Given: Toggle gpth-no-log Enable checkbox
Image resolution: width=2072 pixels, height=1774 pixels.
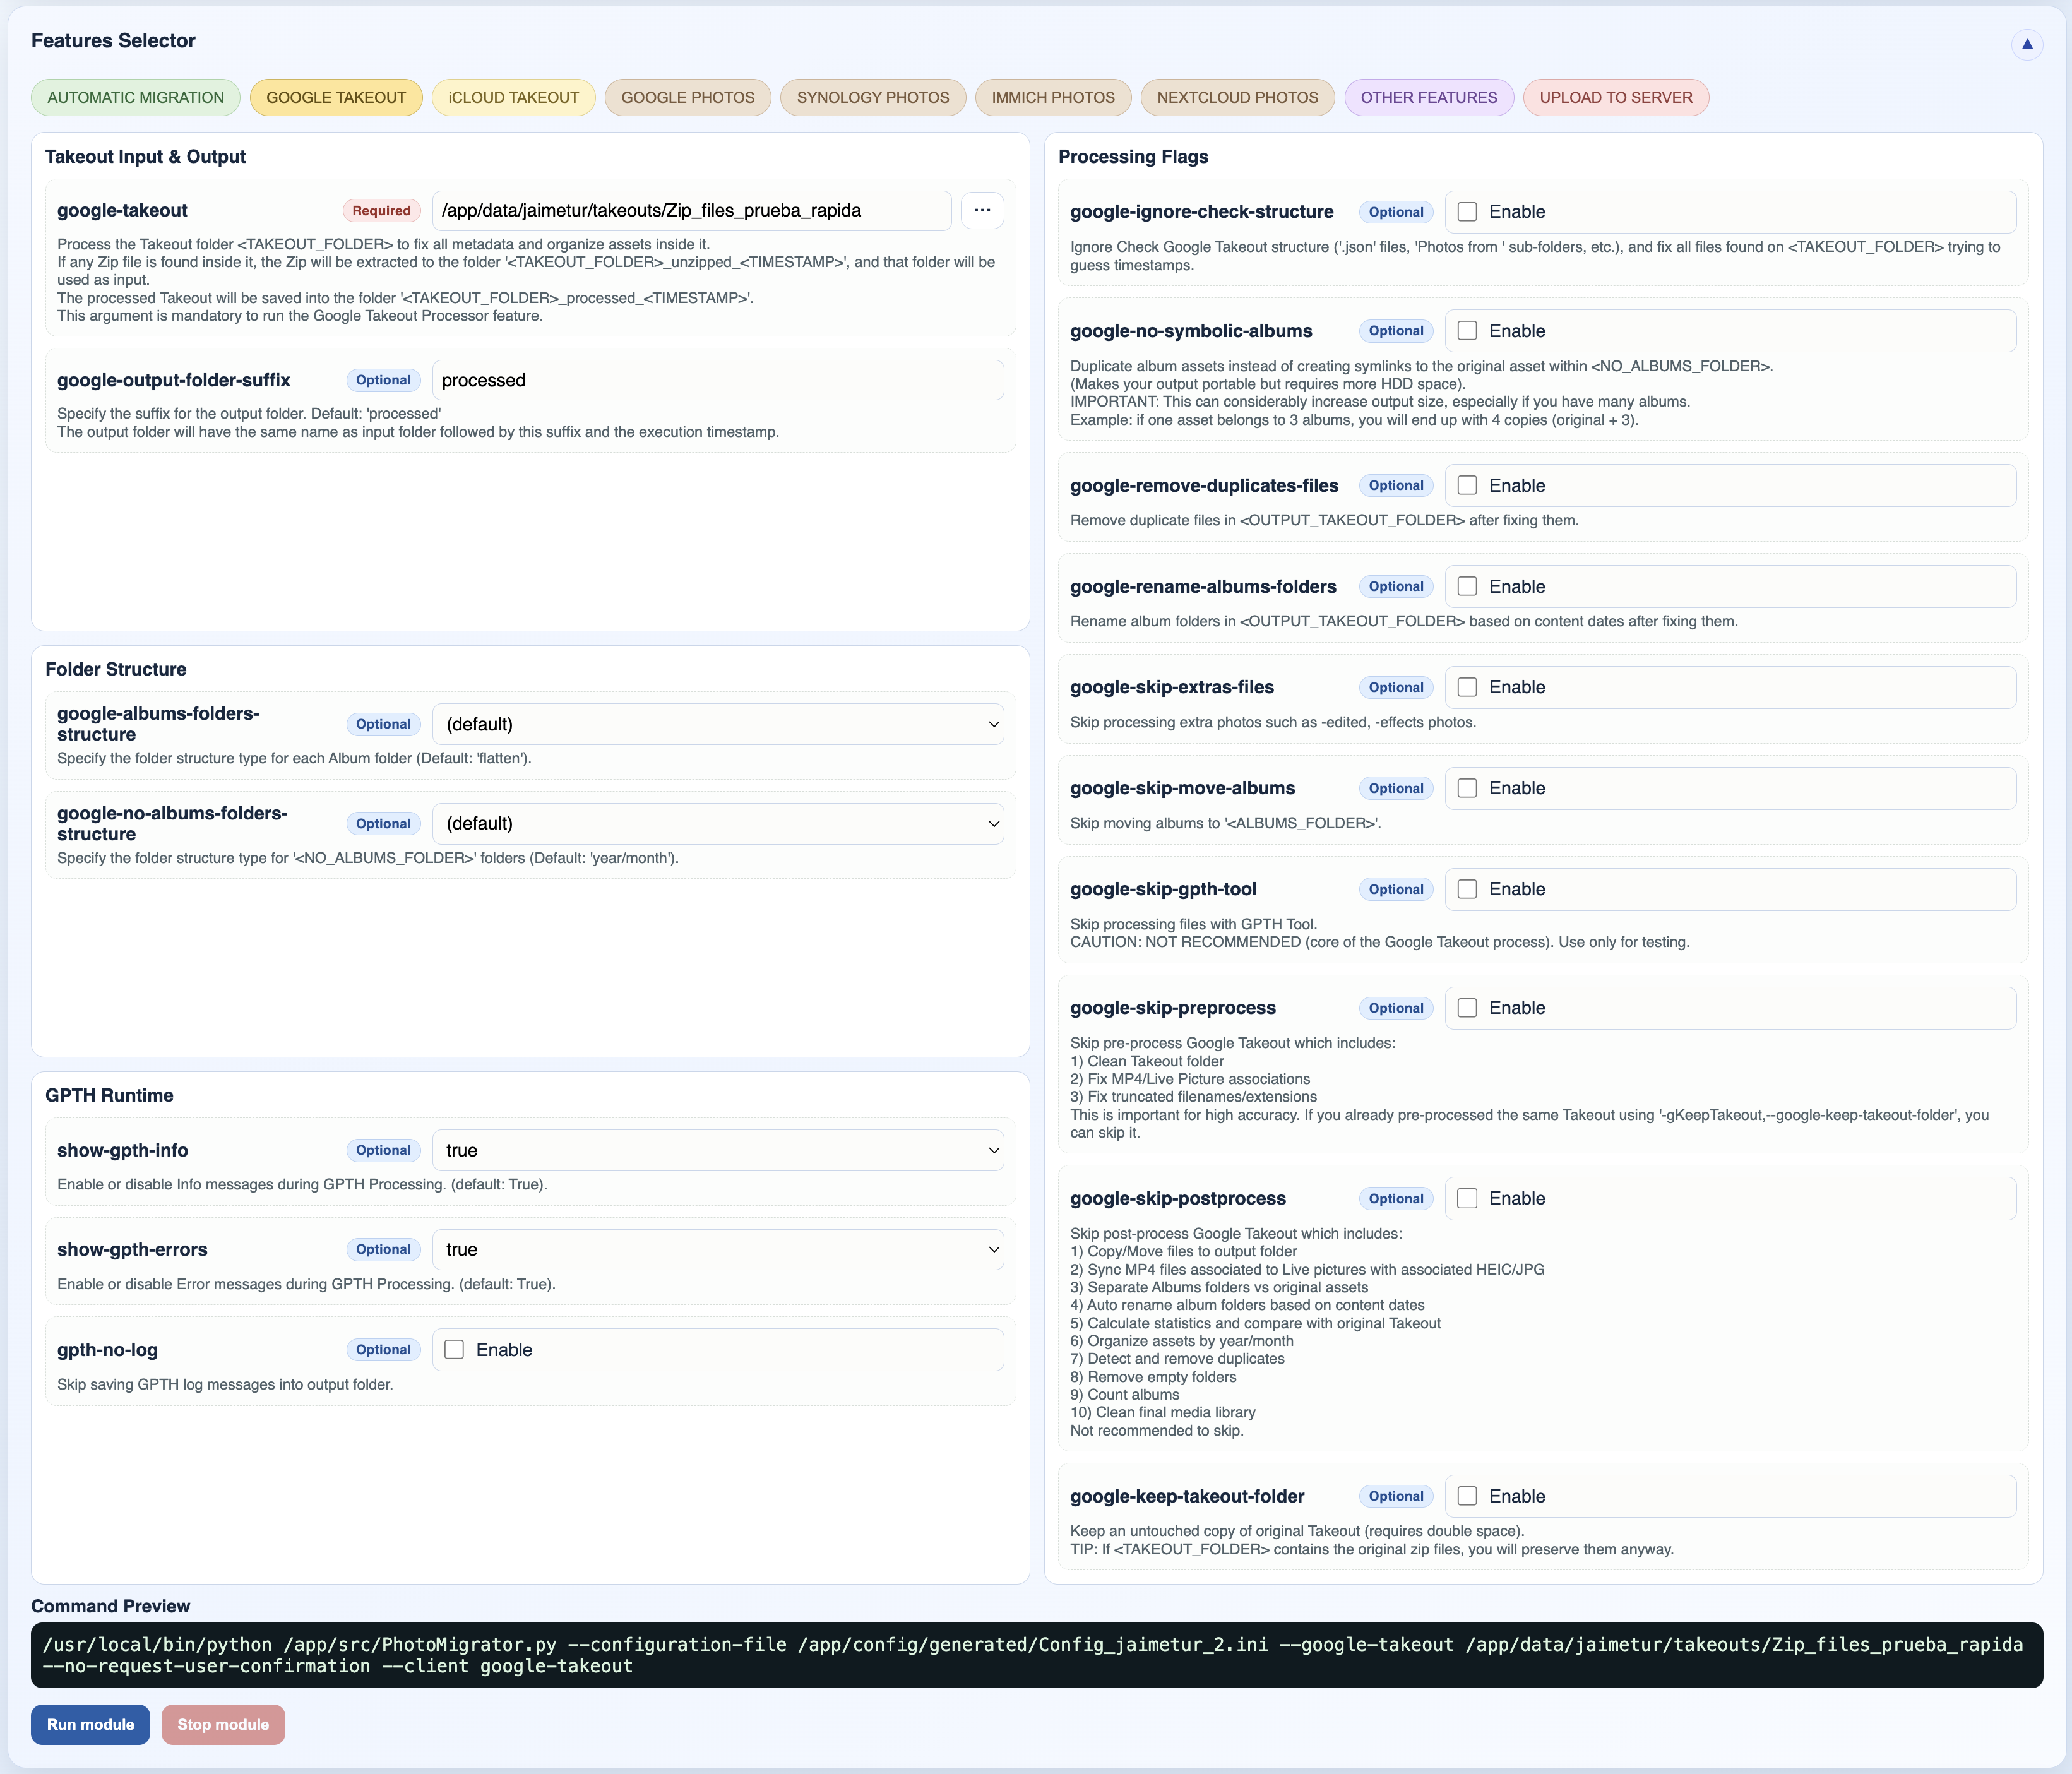Looking at the screenshot, I should (x=454, y=1350).
